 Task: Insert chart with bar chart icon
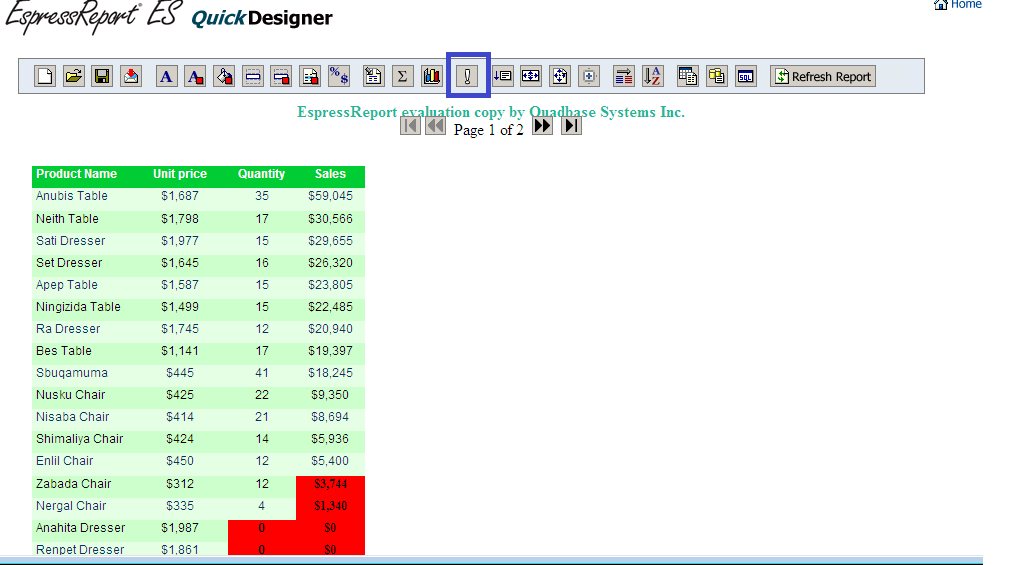click(431, 77)
